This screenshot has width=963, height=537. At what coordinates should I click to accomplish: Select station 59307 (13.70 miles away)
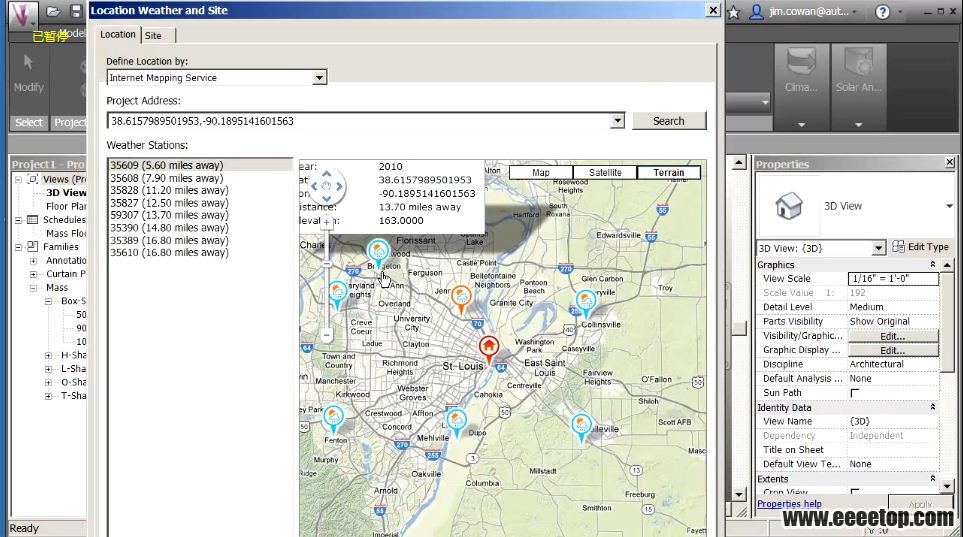click(200, 215)
